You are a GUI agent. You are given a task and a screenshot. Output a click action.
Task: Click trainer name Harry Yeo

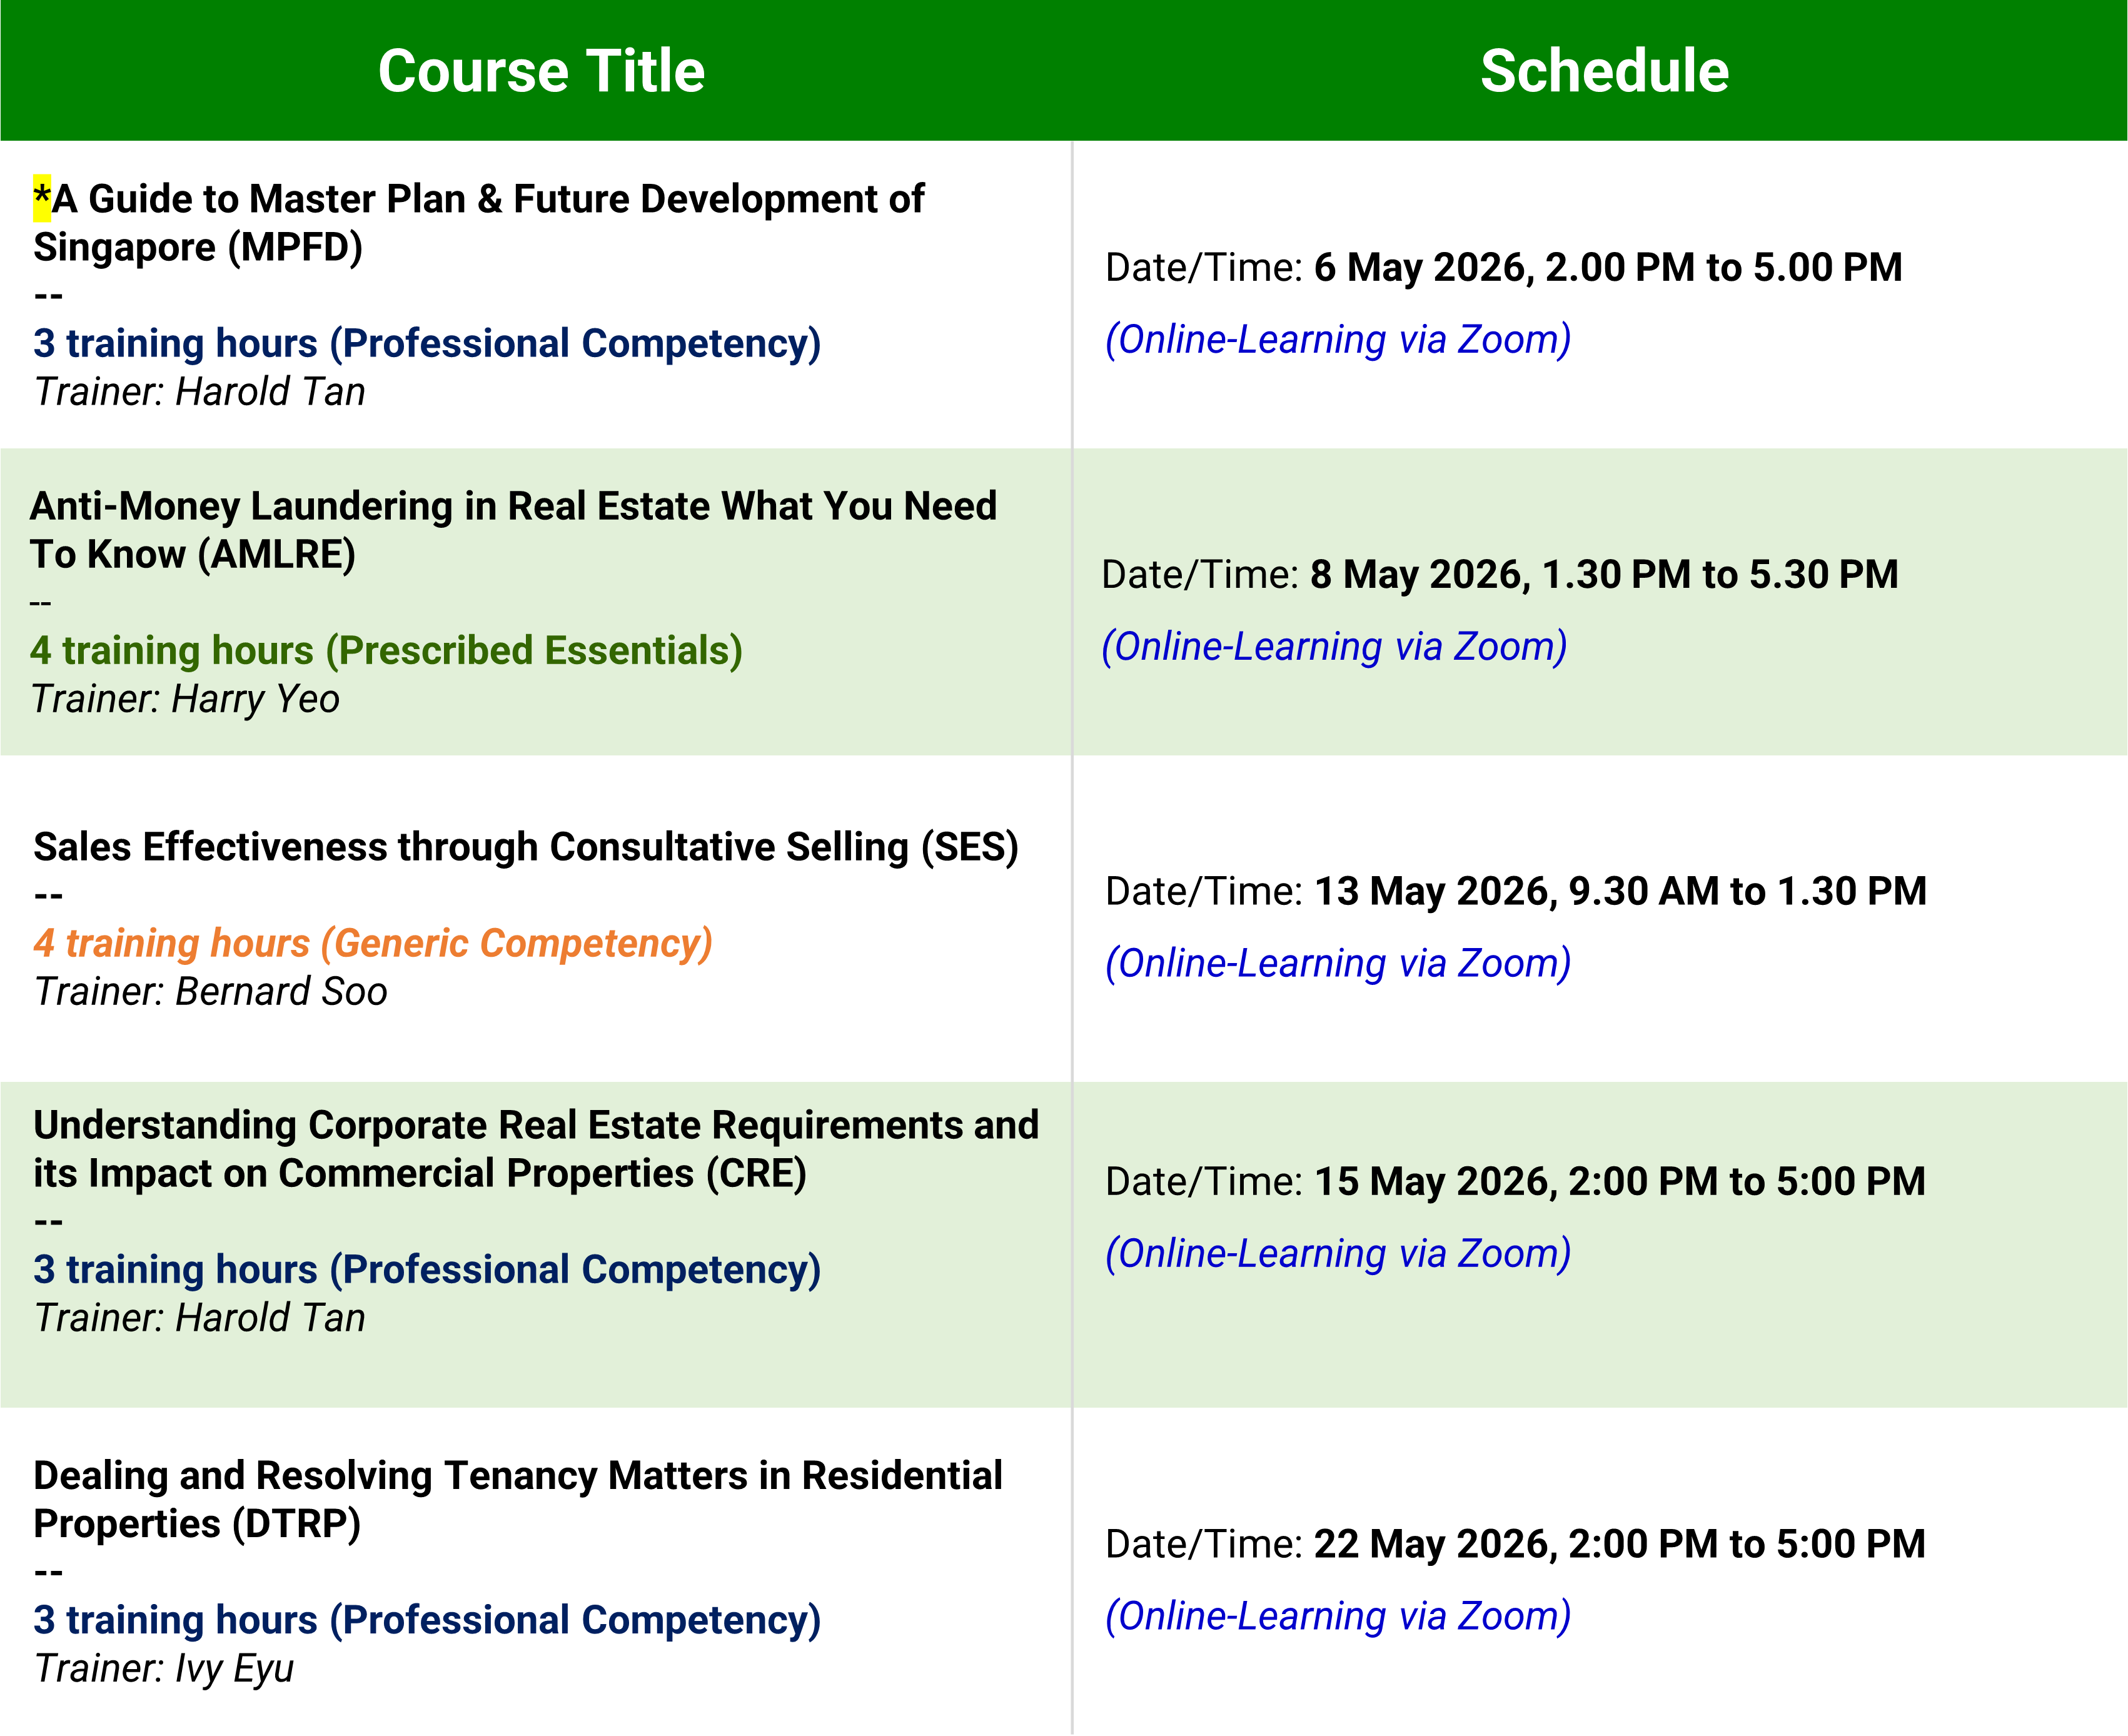point(255,699)
